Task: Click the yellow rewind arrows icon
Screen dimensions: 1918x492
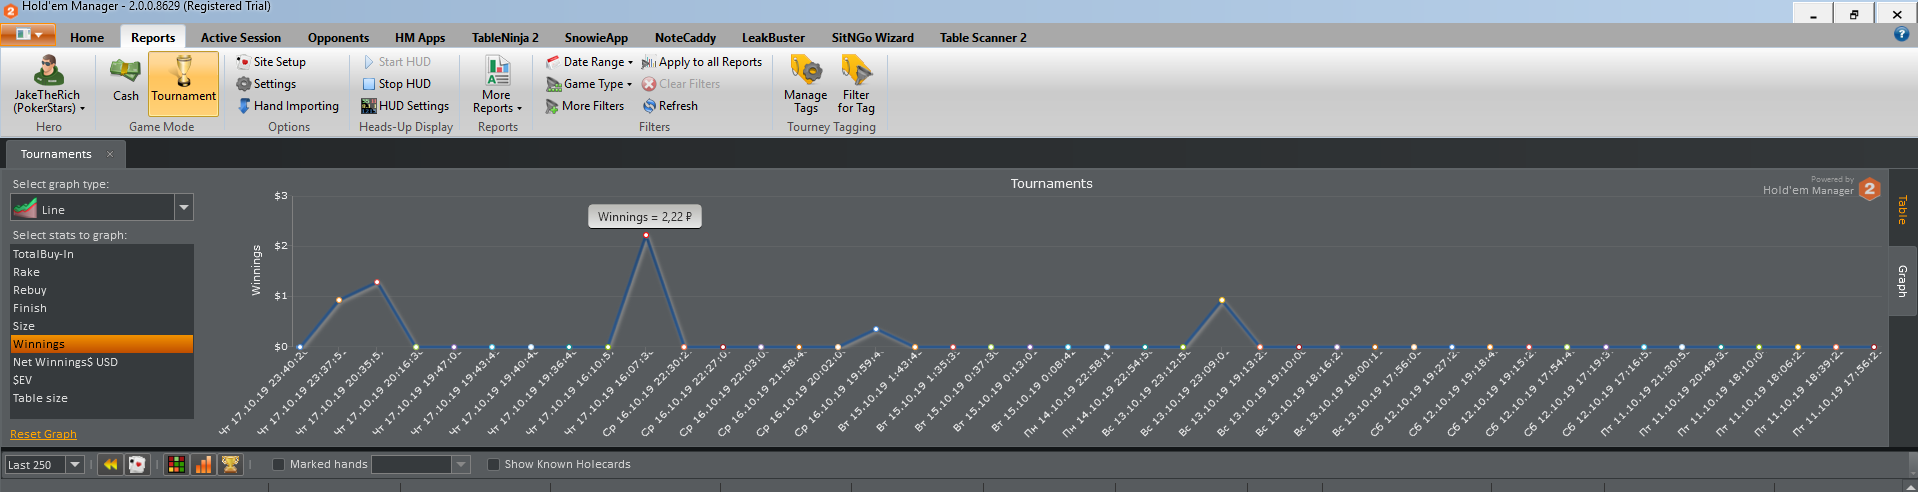Action: coord(110,464)
